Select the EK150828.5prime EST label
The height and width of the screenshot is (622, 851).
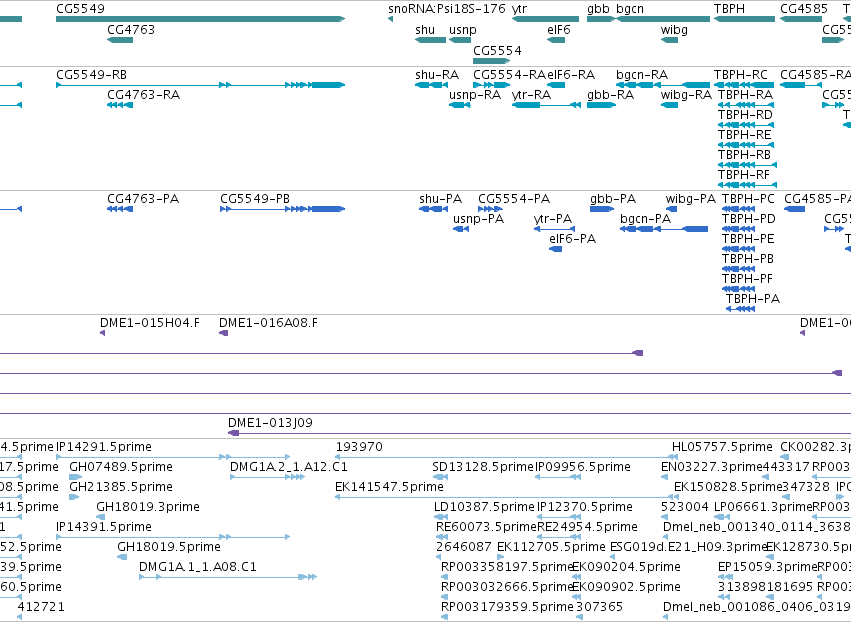point(728,487)
